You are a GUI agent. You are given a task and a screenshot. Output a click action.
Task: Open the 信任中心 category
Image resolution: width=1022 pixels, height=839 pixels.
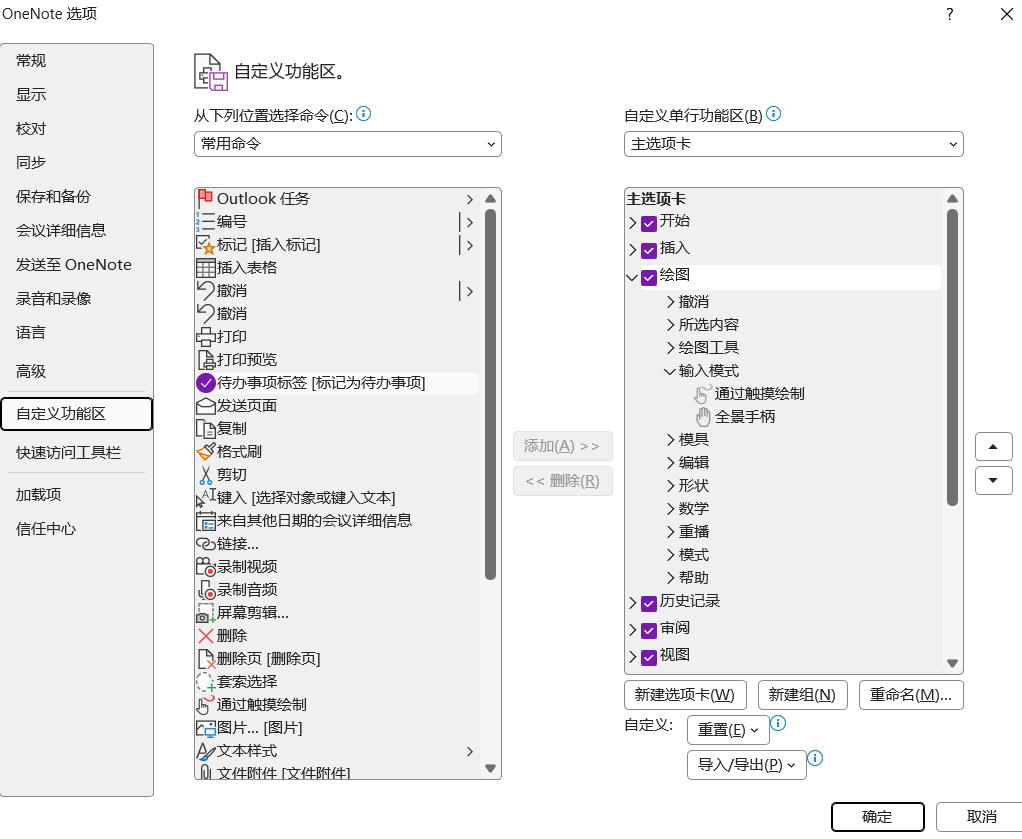click(x=76, y=529)
